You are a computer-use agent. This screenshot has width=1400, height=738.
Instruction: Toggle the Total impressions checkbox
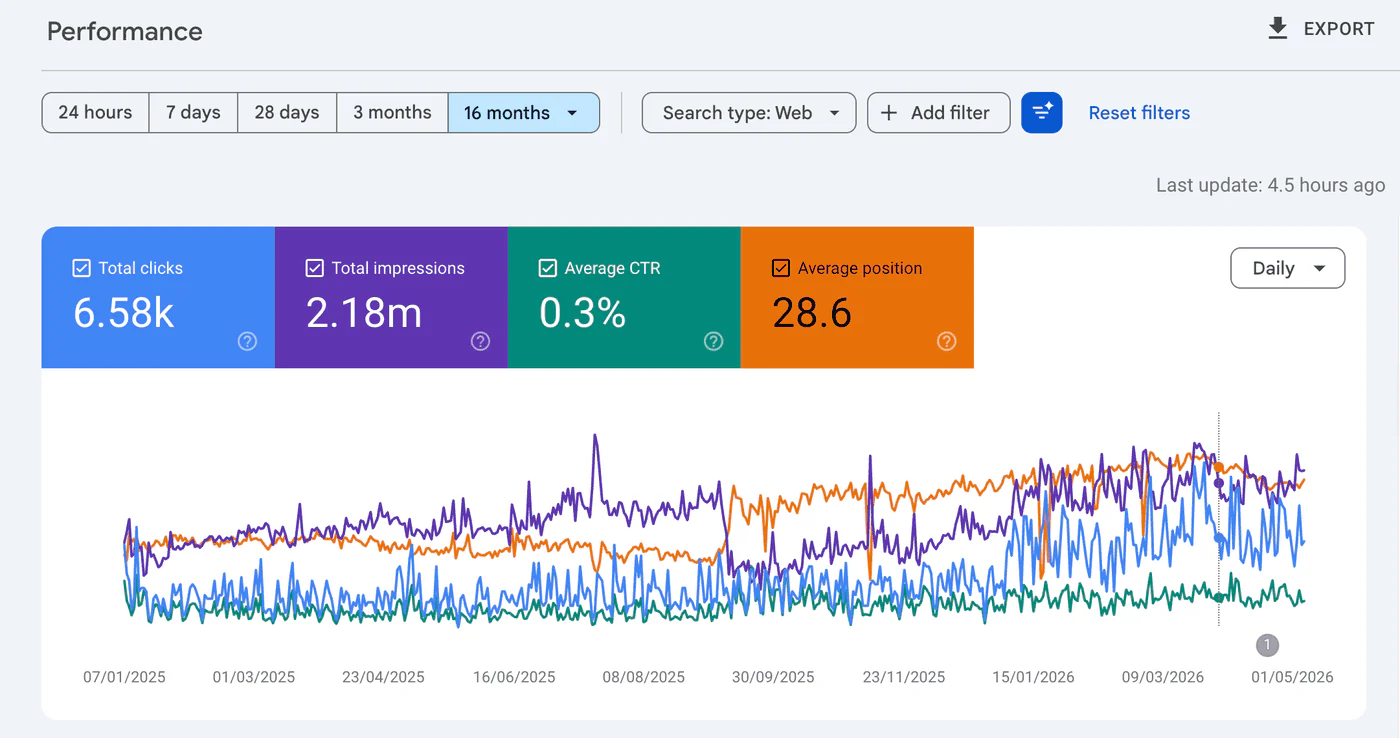click(315, 268)
